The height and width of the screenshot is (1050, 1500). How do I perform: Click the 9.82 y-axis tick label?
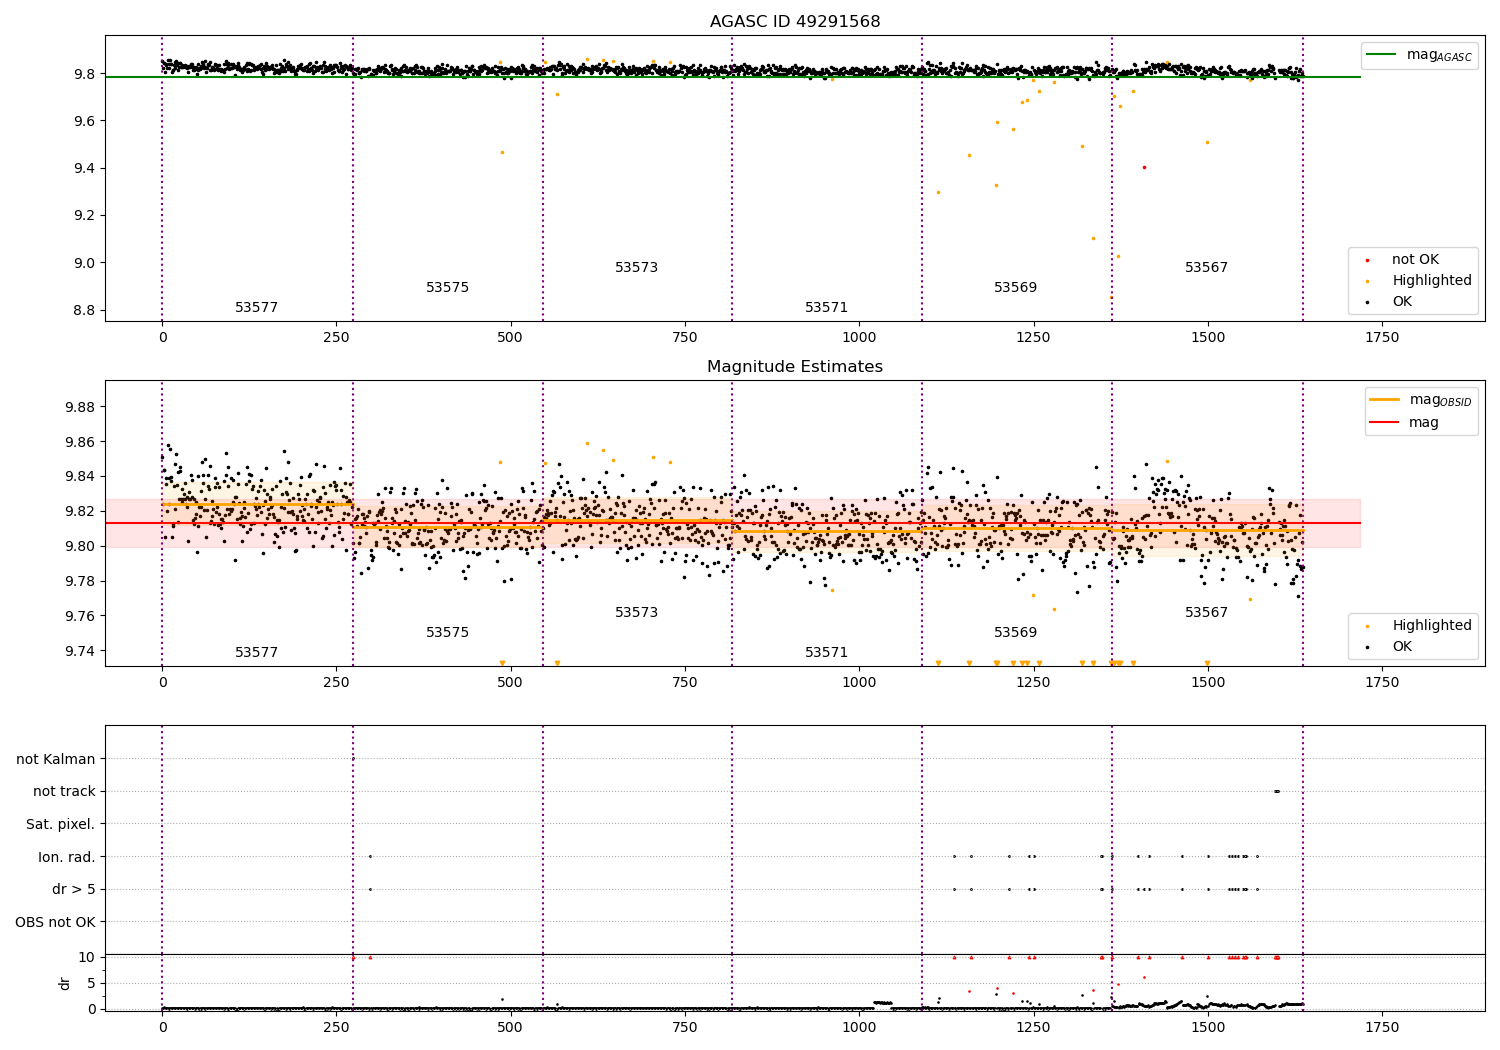tap(80, 512)
